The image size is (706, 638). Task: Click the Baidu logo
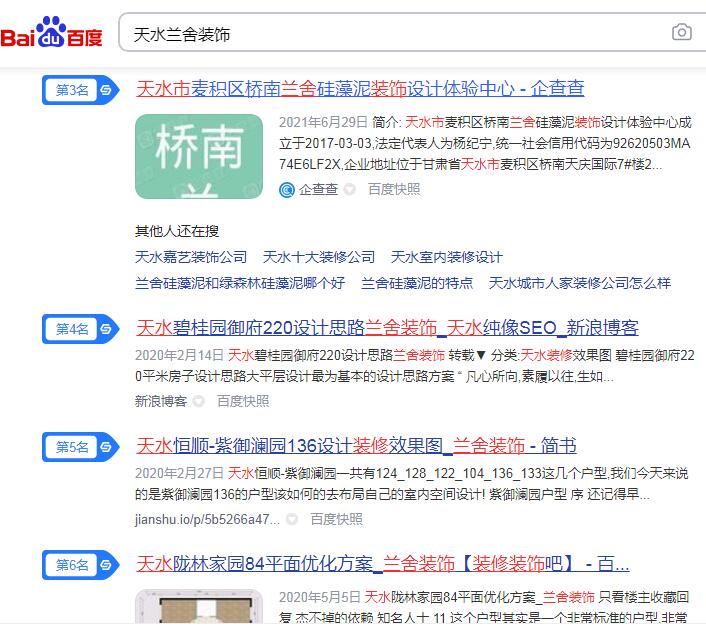point(51,32)
